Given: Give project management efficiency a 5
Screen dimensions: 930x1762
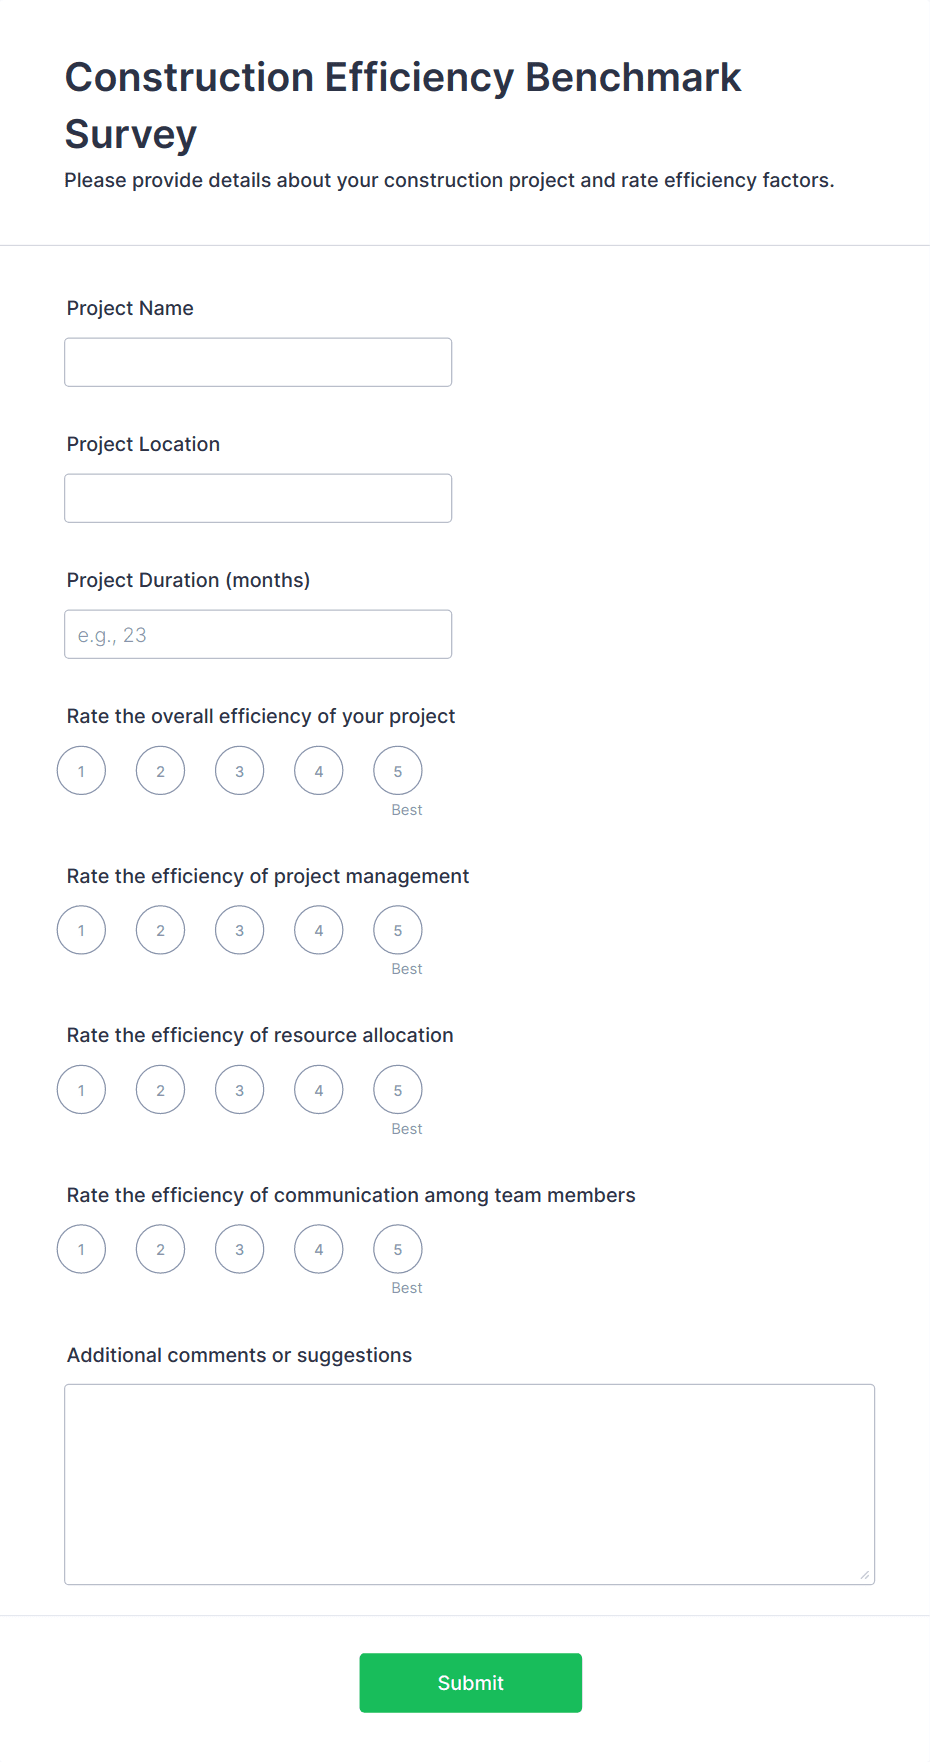Looking at the screenshot, I should pos(397,930).
